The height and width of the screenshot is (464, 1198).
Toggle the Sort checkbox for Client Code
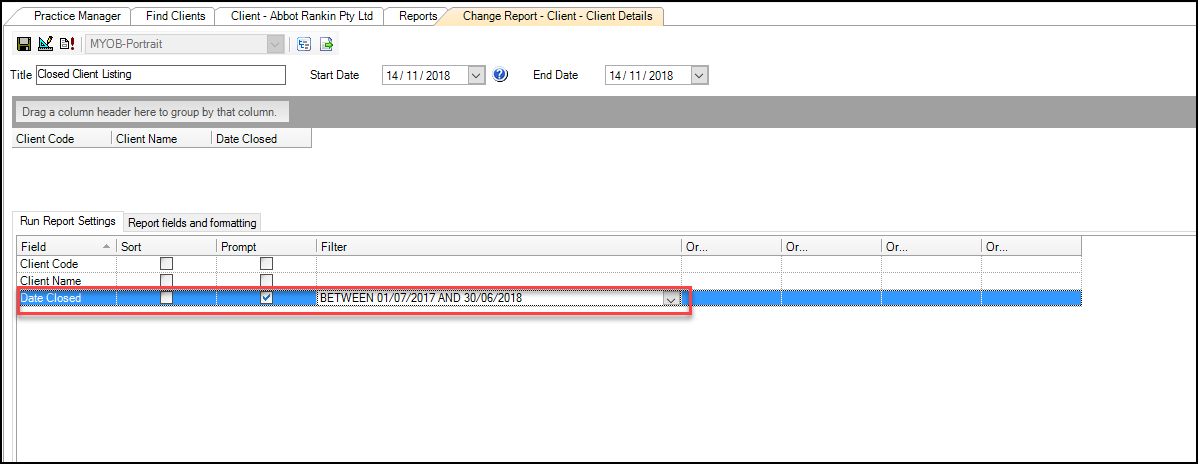[167, 264]
